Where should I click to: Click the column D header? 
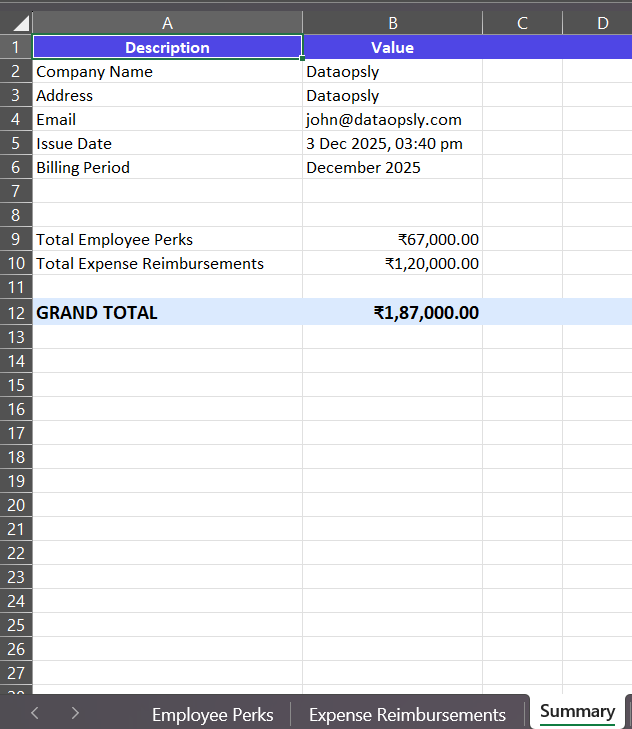602,23
